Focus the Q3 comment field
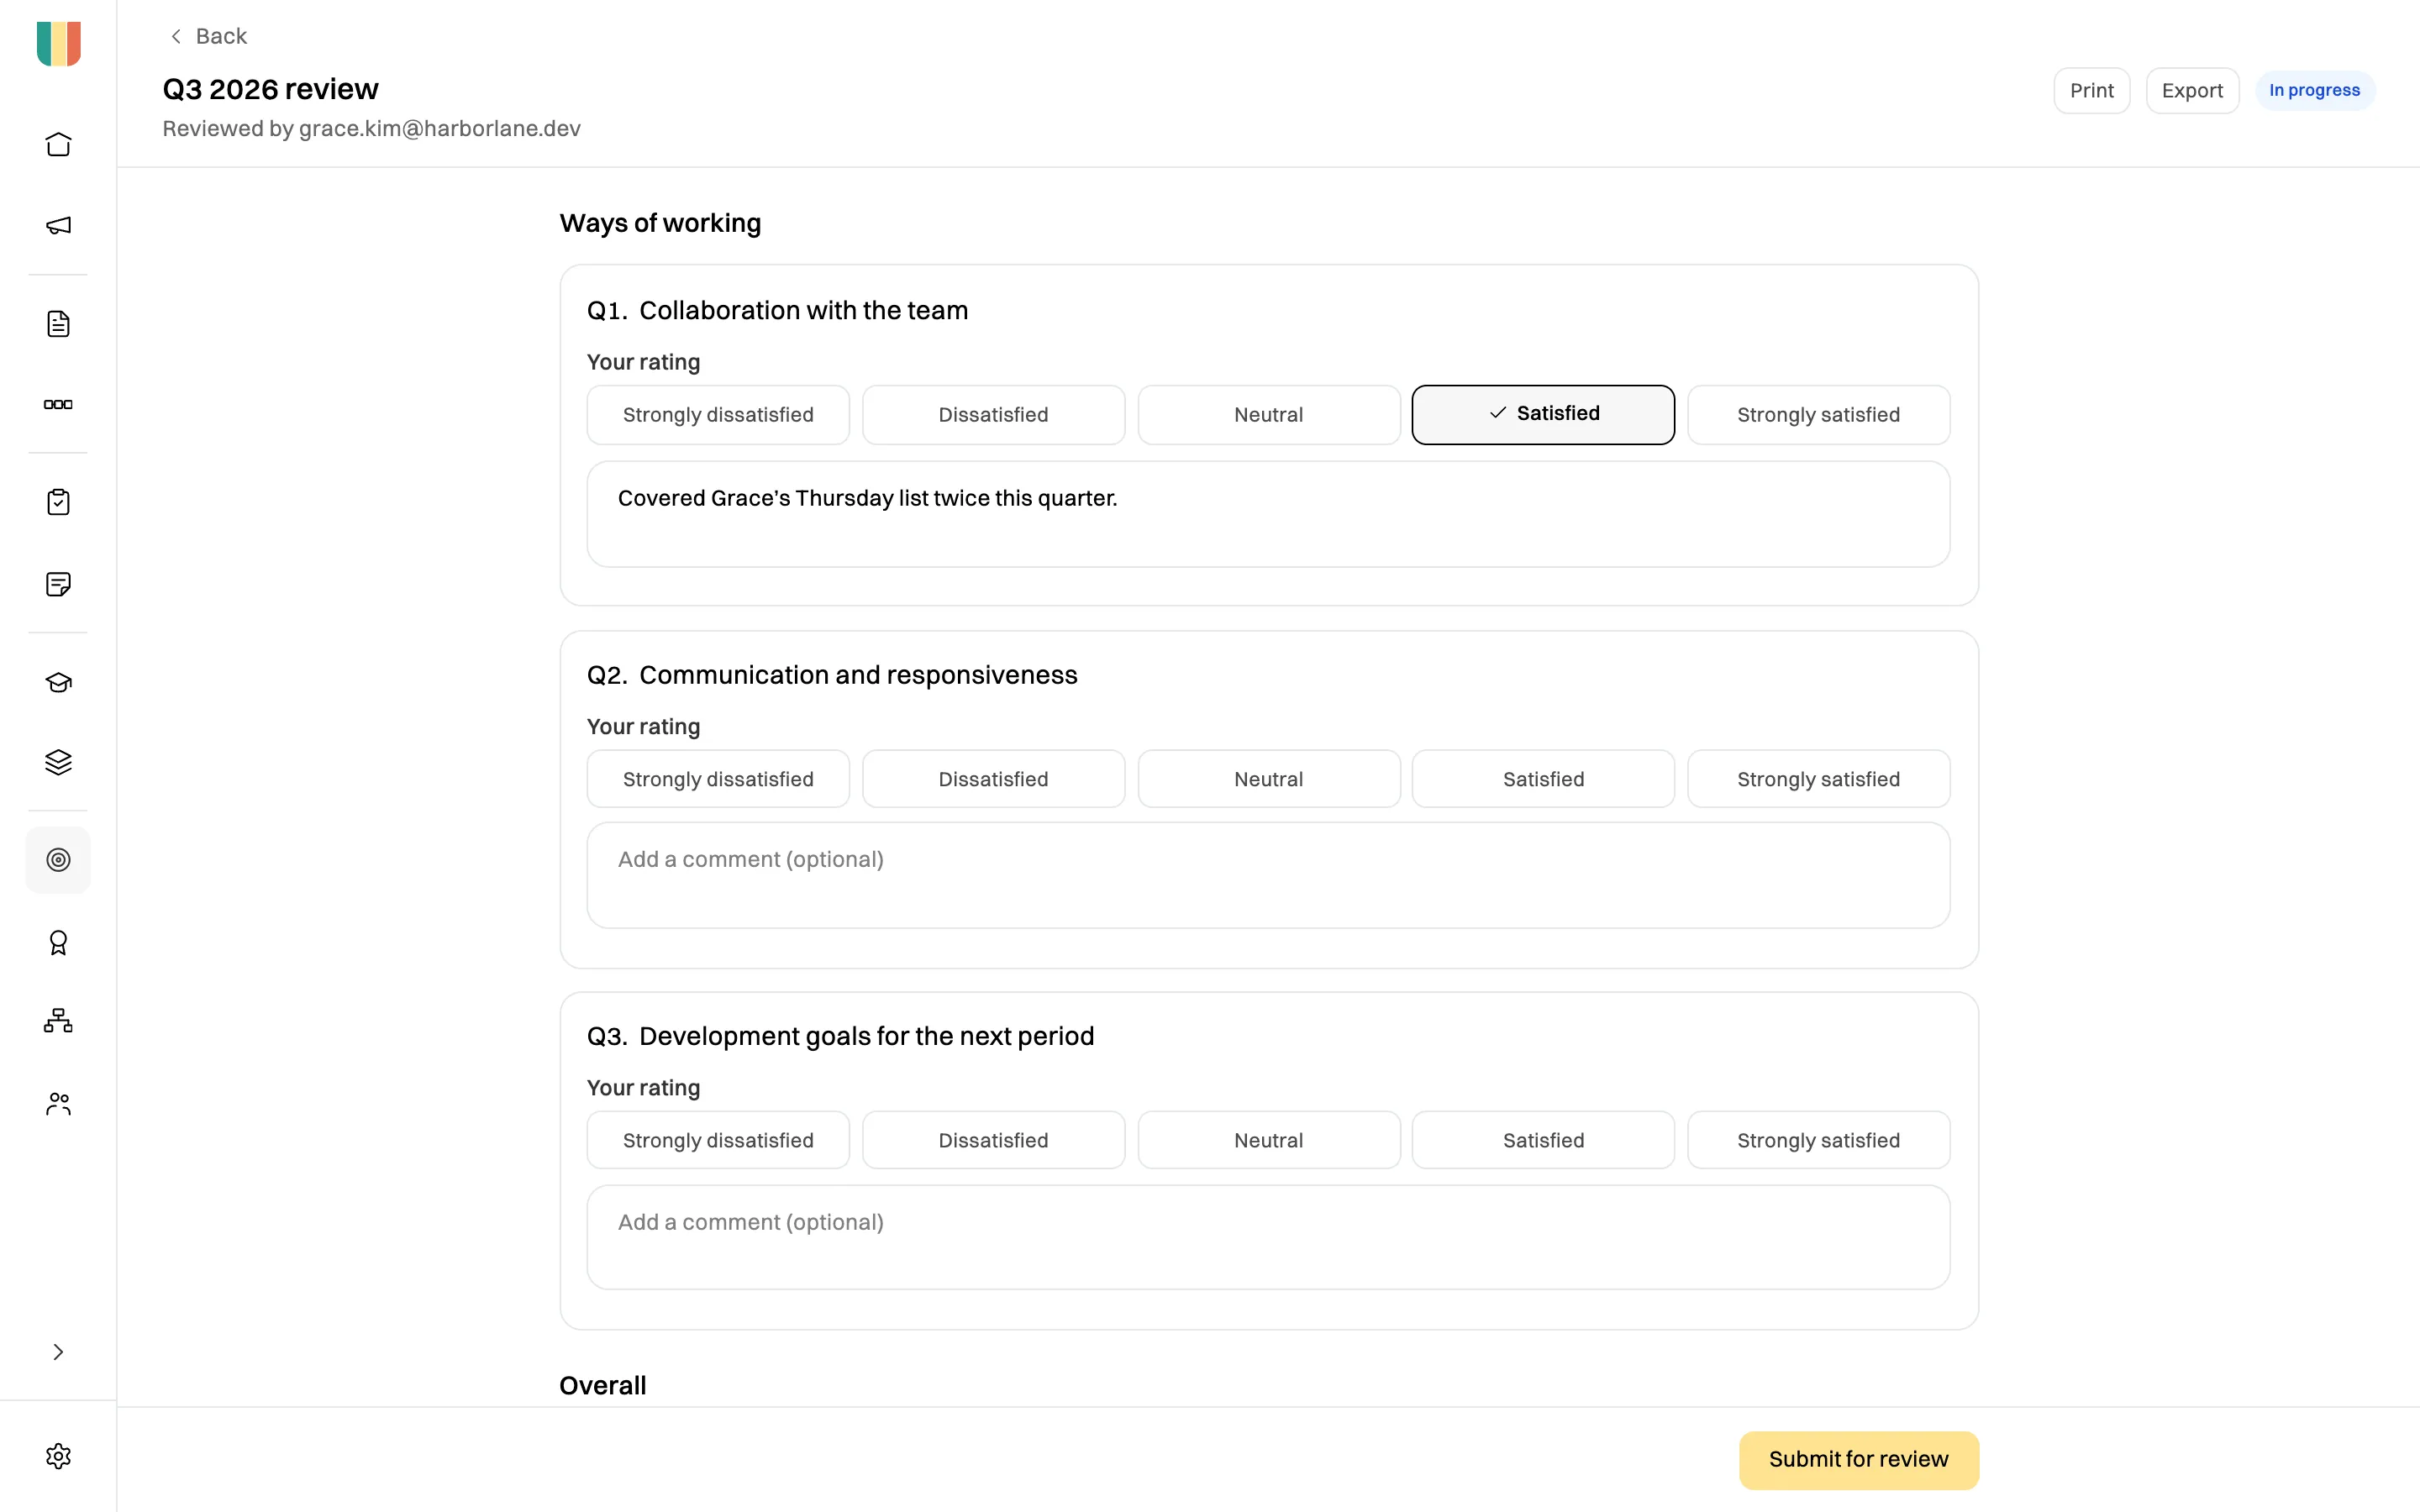Screen dimensions: 2420x1512 tap(1268, 1237)
